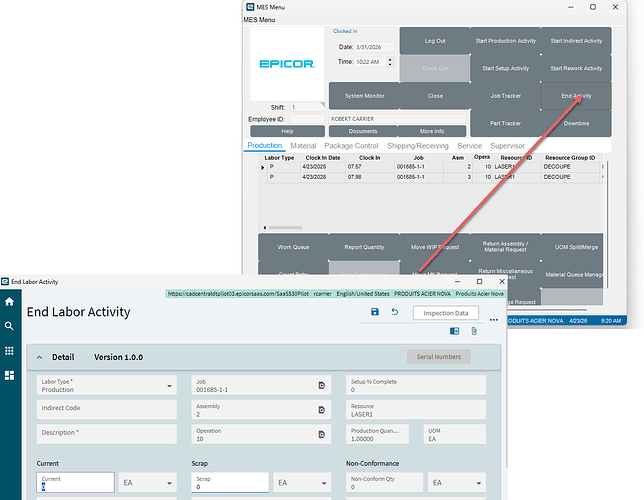Open the Job Tracker button

pos(506,96)
